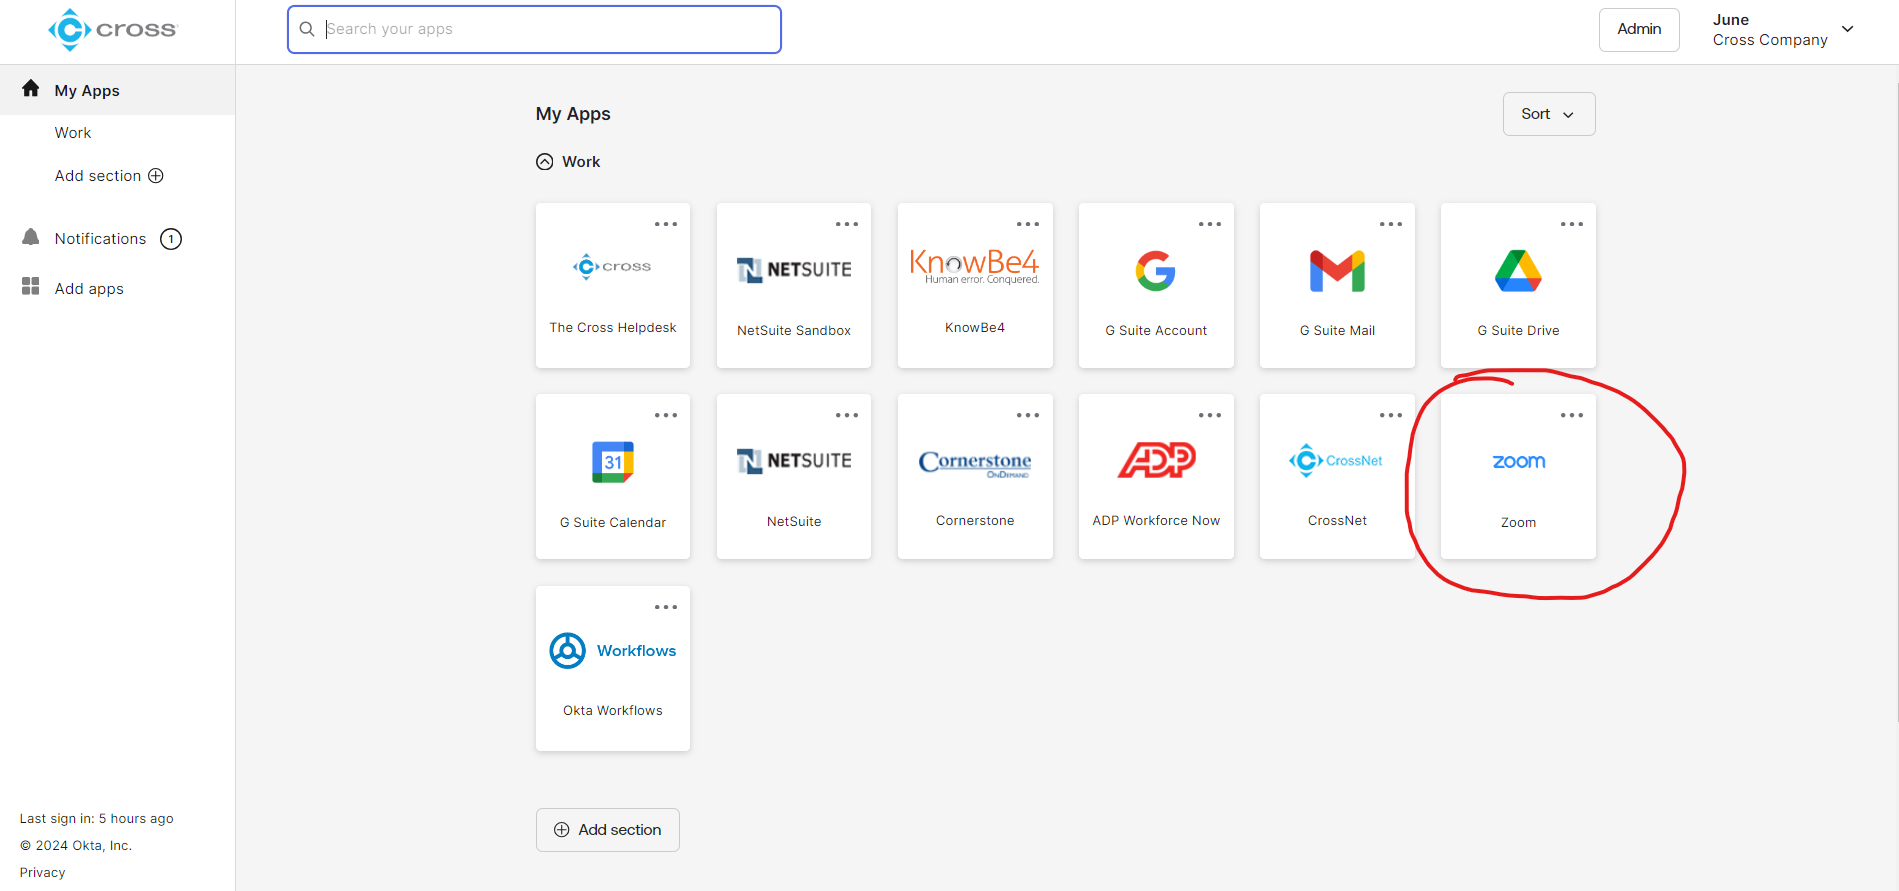Screen dimensions: 1899x891
Task: Open options menu for NetSuite Sandbox
Action: click(x=847, y=224)
